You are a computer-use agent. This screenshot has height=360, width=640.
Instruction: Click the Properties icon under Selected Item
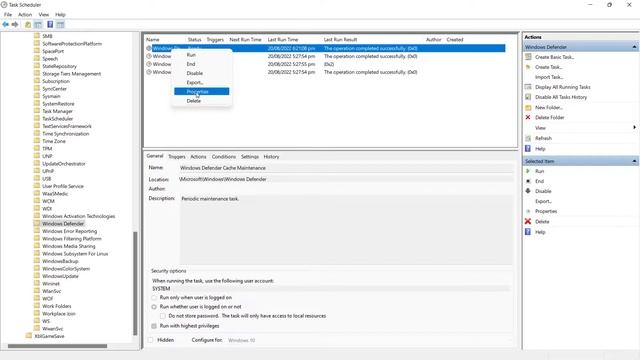click(x=528, y=211)
